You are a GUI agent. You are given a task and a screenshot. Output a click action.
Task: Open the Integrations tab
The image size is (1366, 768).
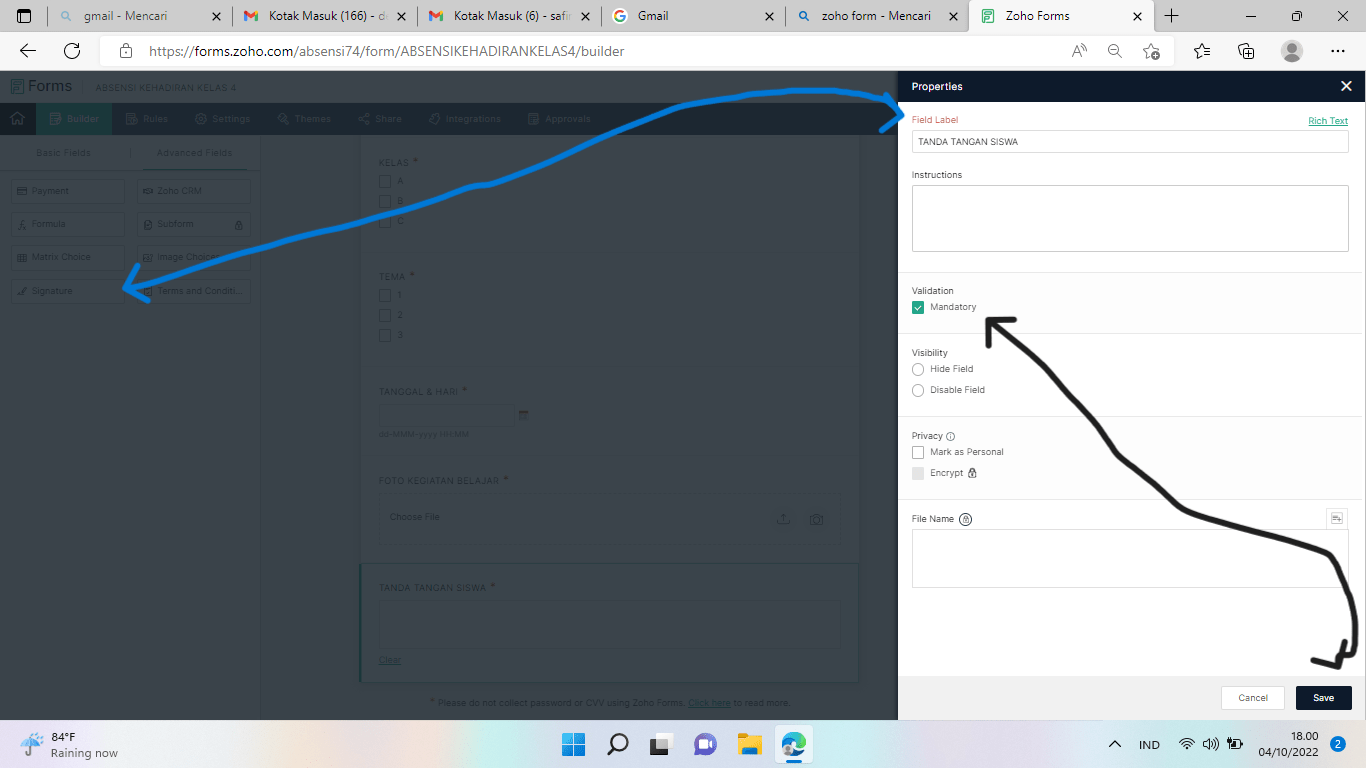click(465, 119)
